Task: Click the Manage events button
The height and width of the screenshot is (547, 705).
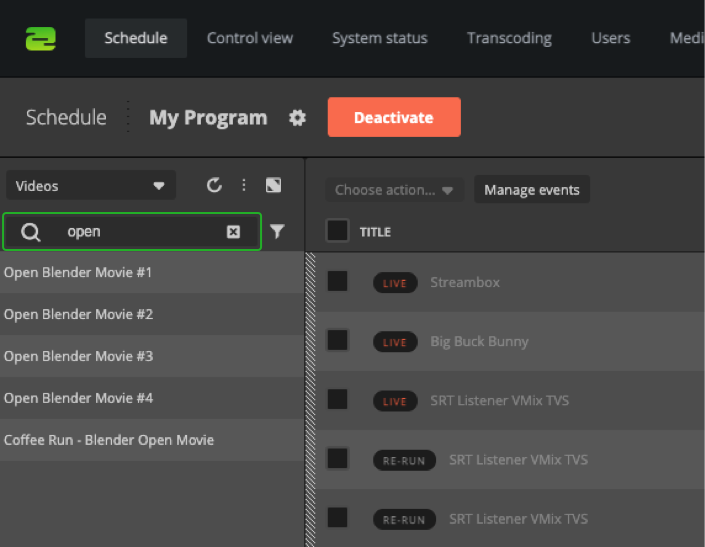Action: pyautogui.click(x=531, y=190)
